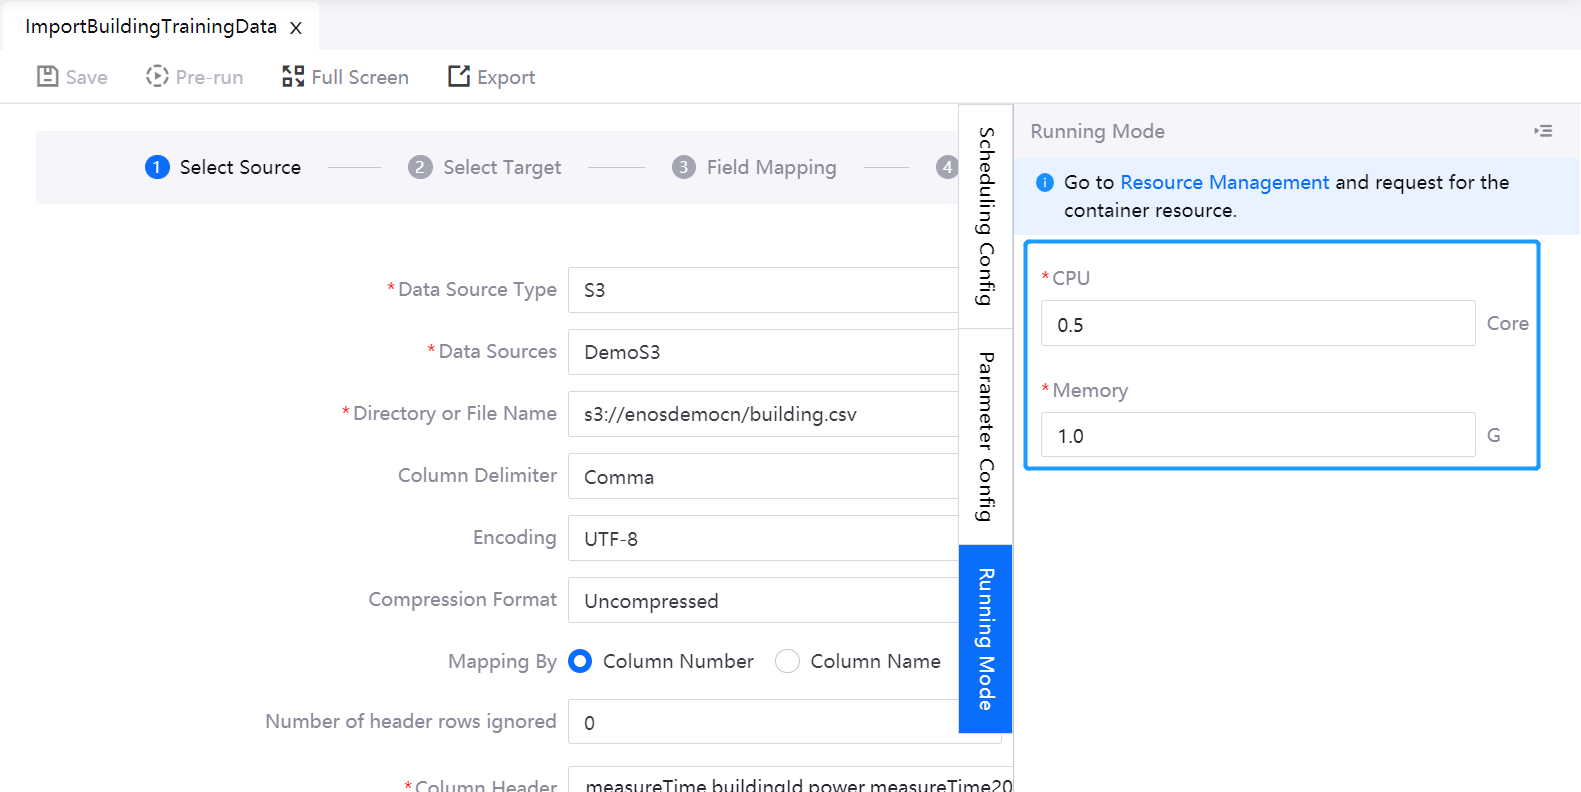
Task: Click the Save disk icon
Action: [x=47, y=77]
